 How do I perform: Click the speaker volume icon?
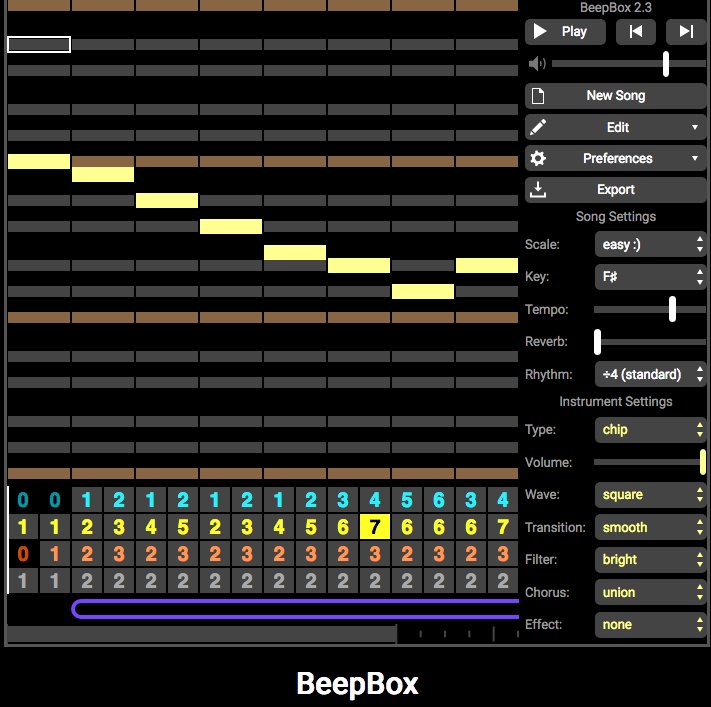[537, 64]
